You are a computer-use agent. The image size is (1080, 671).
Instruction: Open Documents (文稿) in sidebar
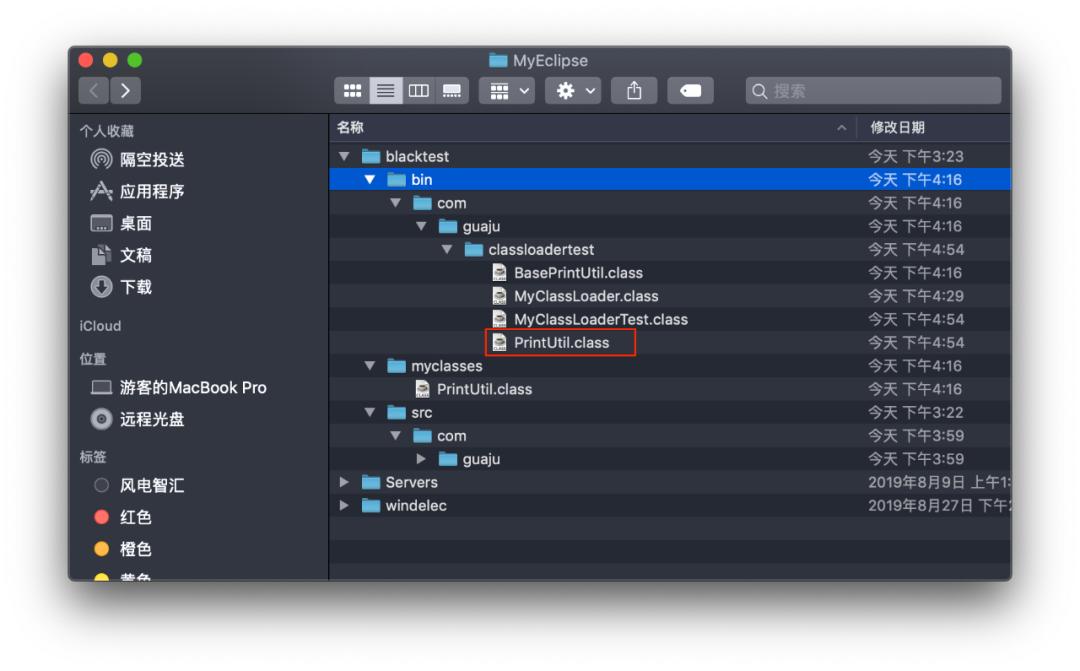[x=121, y=255]
